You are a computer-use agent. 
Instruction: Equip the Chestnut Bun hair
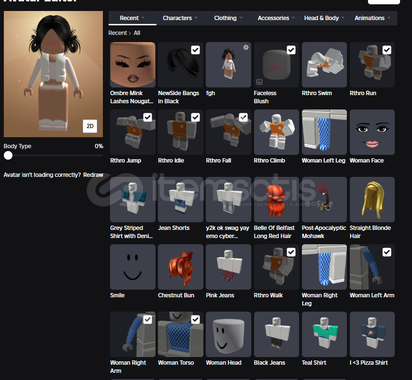click(x=180, y=267)
